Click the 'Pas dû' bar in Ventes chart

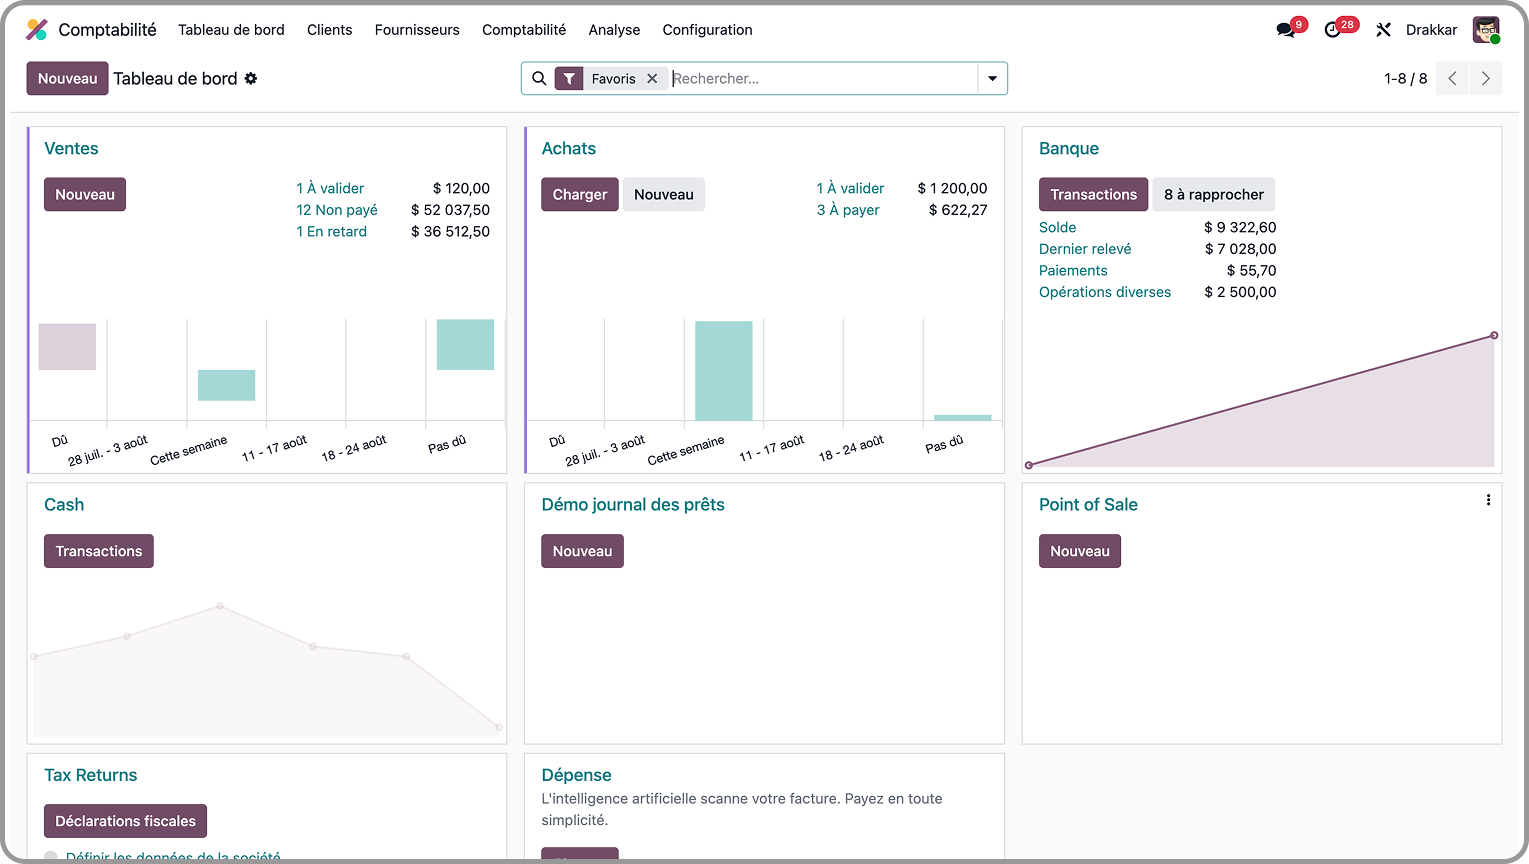coord(465,345)
